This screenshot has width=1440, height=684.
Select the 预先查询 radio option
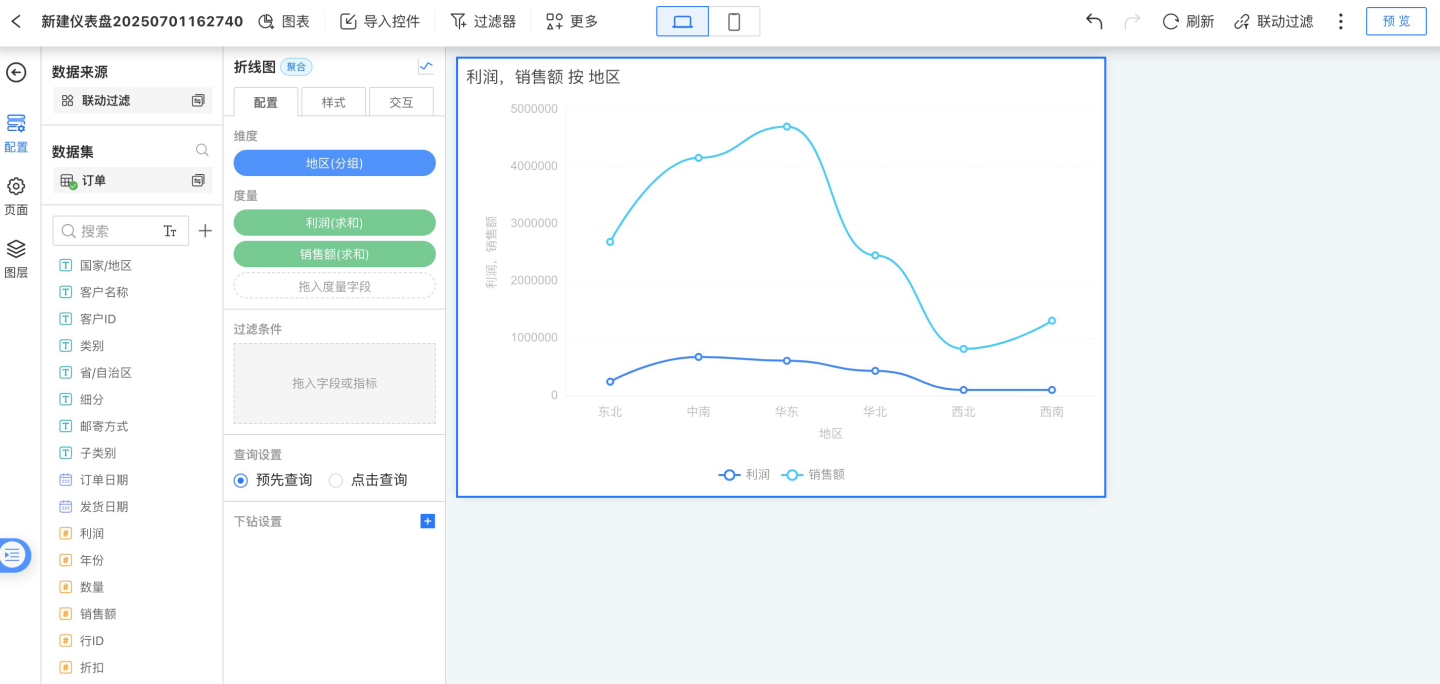(241, 480)
